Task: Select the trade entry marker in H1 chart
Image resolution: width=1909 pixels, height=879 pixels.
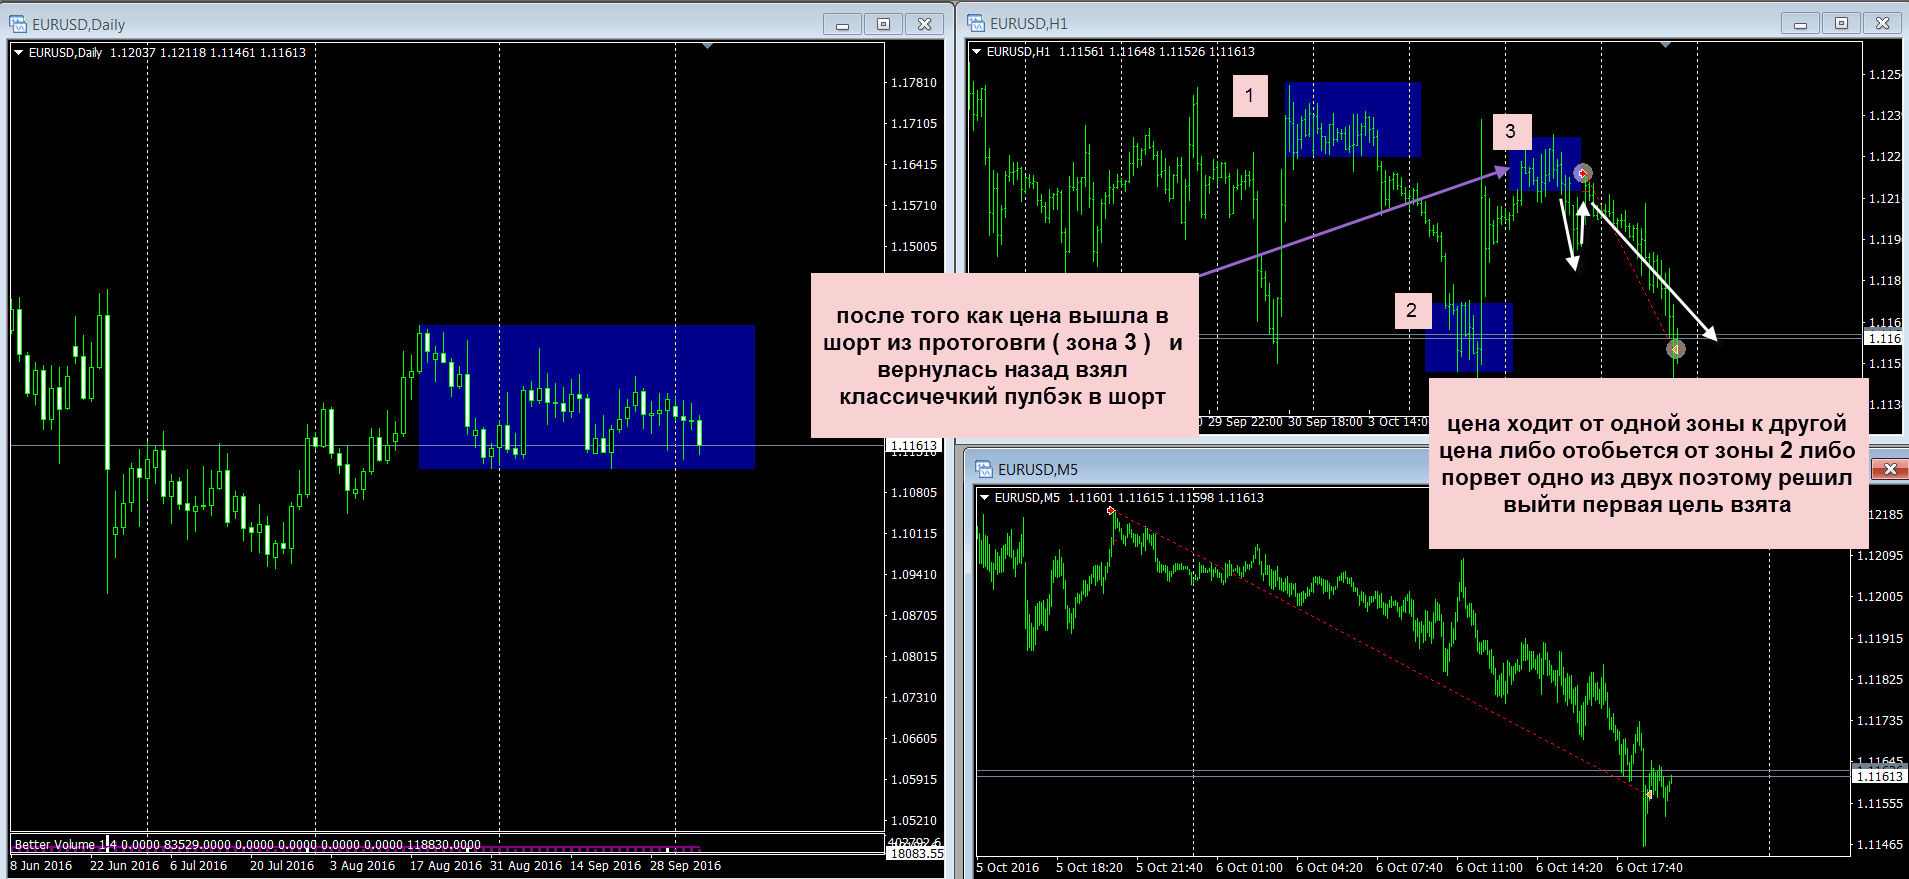Action: 1582,174
